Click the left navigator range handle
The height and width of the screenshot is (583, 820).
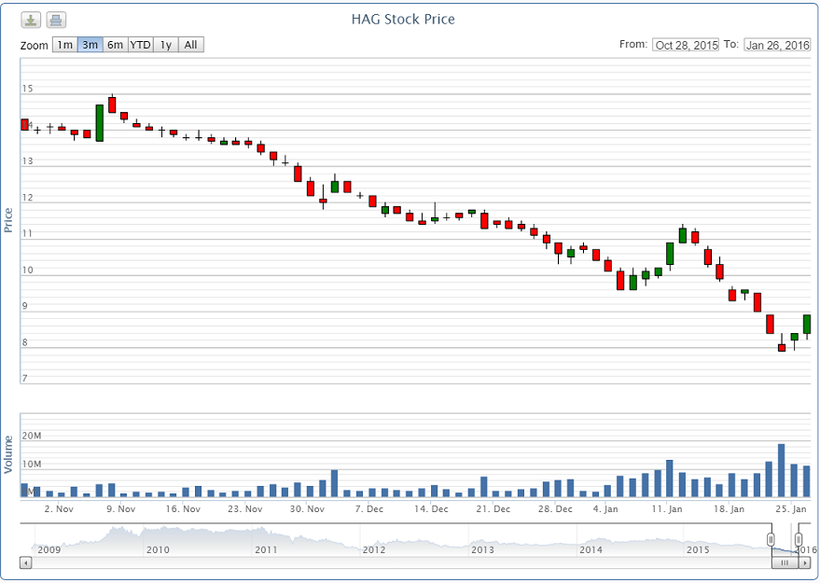tap(771, 540)
